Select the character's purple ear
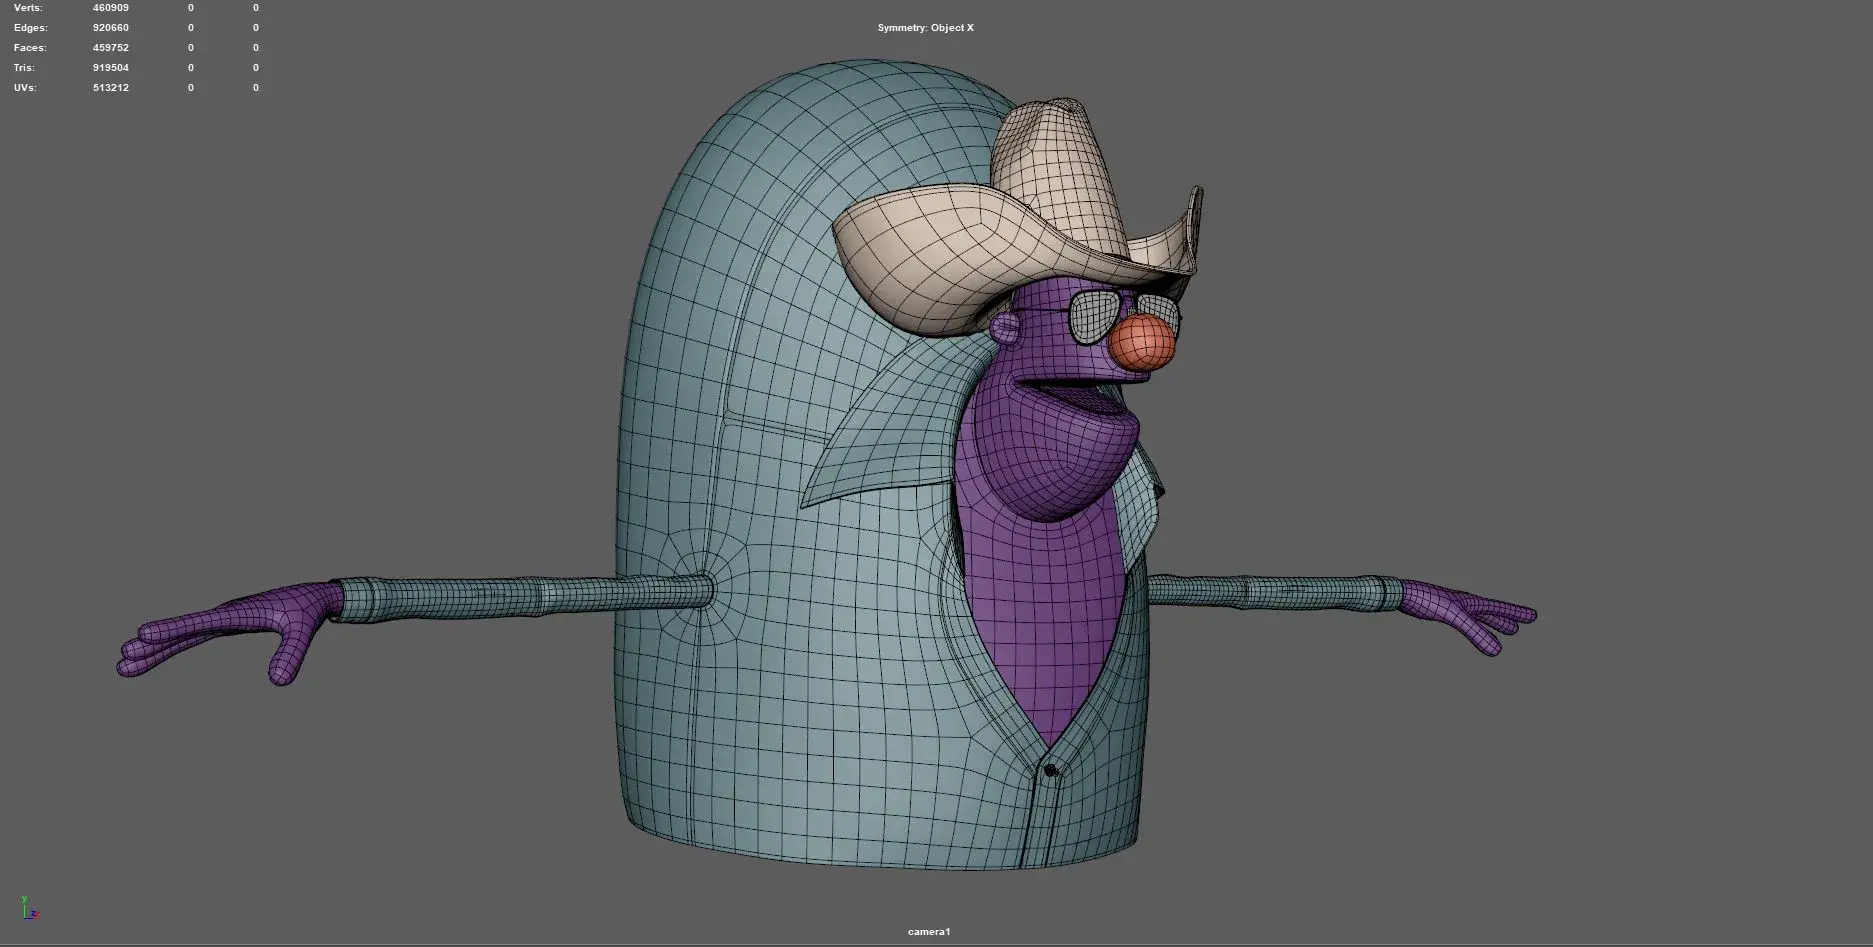 [1006, 328]
